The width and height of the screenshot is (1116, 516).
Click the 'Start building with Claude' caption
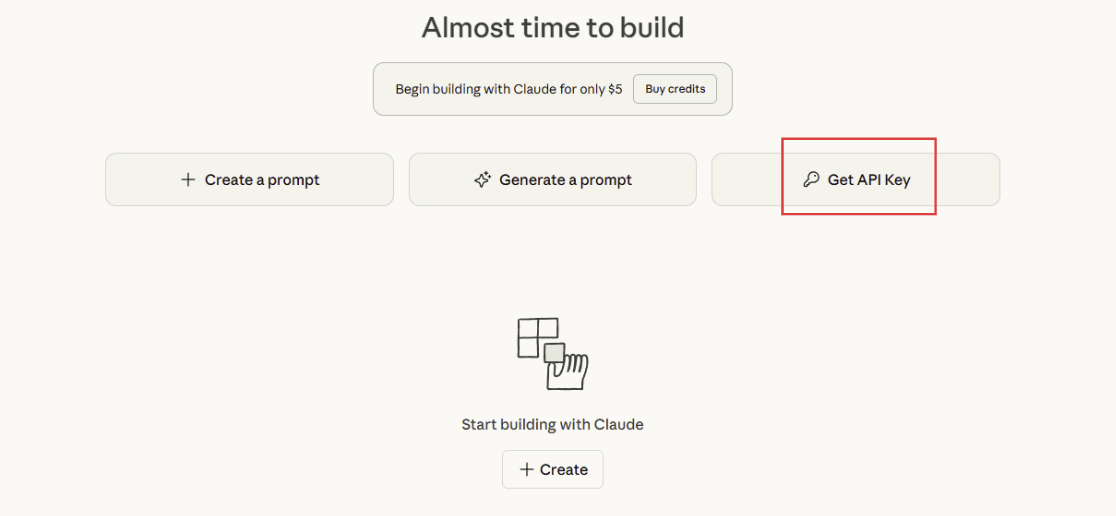tap(552, 424)
